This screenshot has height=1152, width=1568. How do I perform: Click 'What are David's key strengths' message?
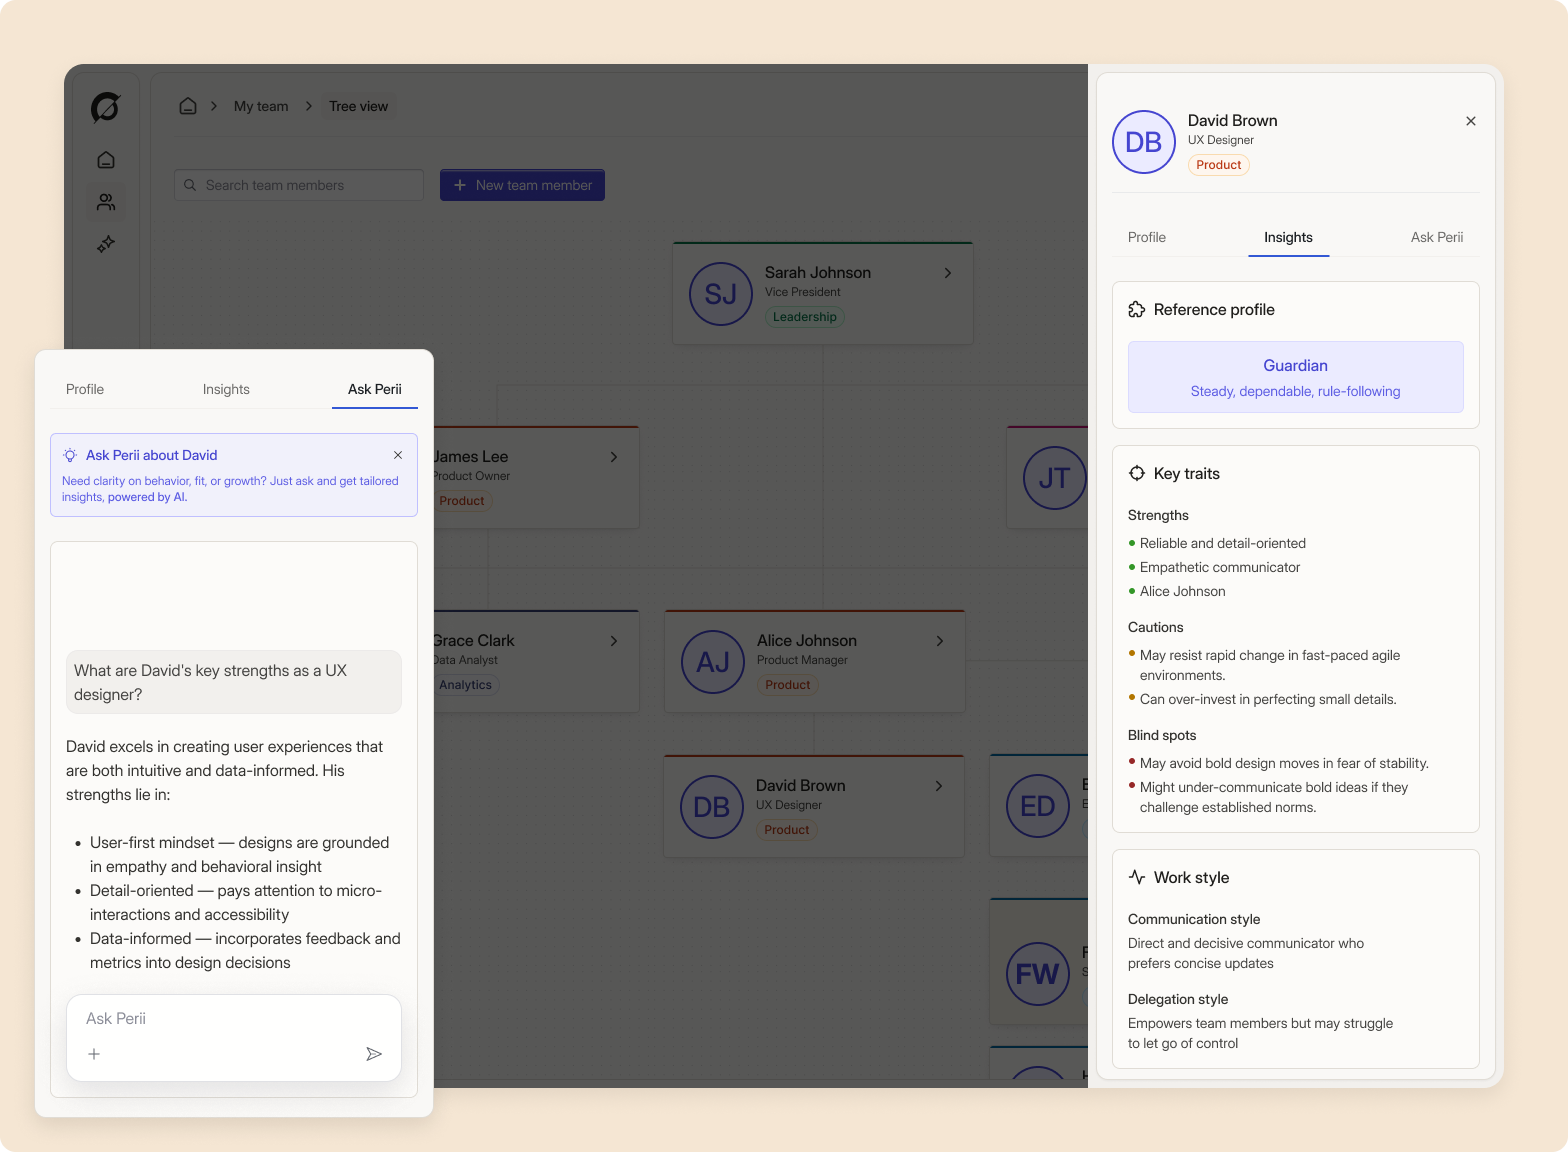click(234, 682)
